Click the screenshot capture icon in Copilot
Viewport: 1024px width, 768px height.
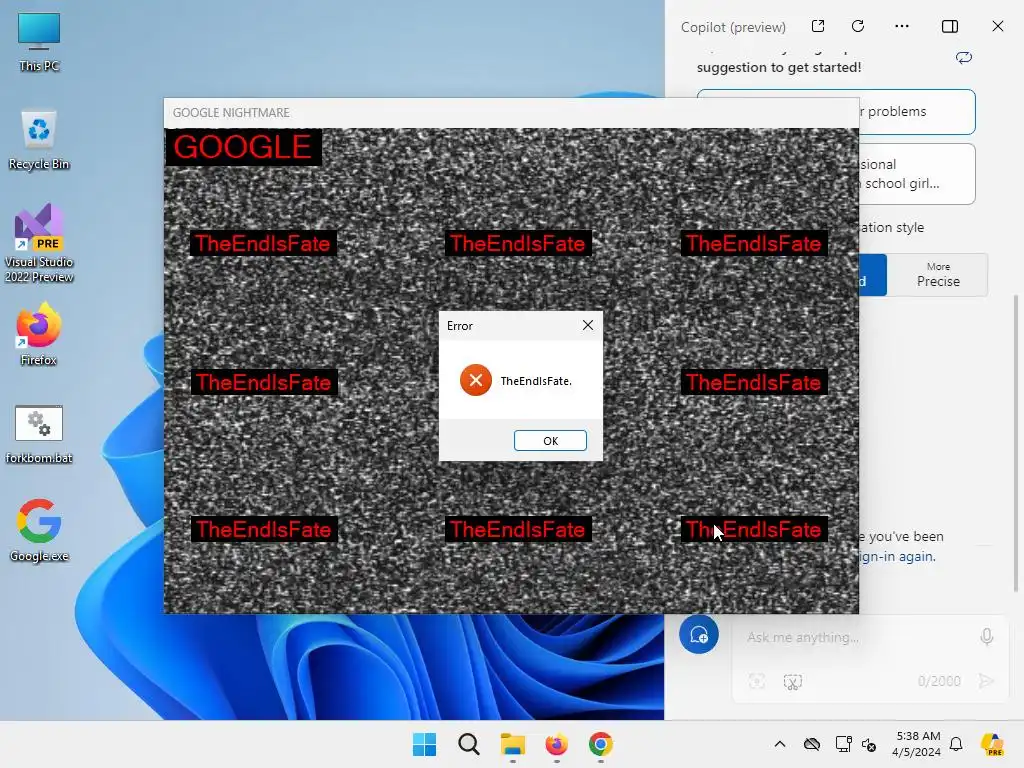point(792,682)
